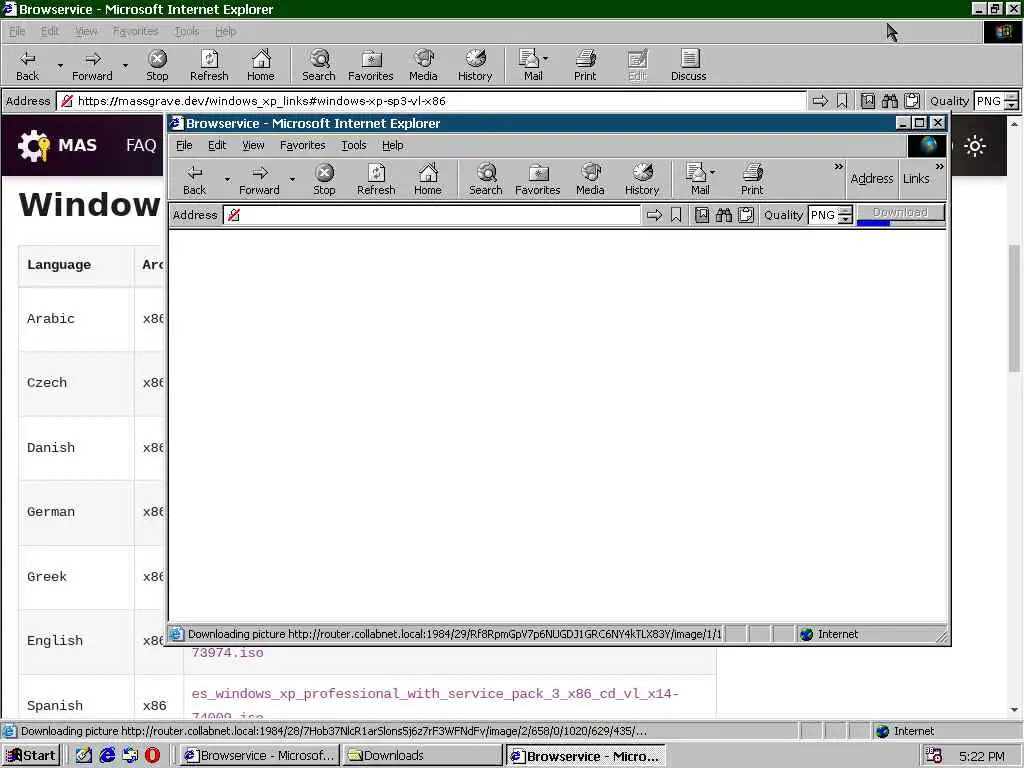Expand the Links bar chevron in the front window
The image size is (1024, 768).
[939, 167]
